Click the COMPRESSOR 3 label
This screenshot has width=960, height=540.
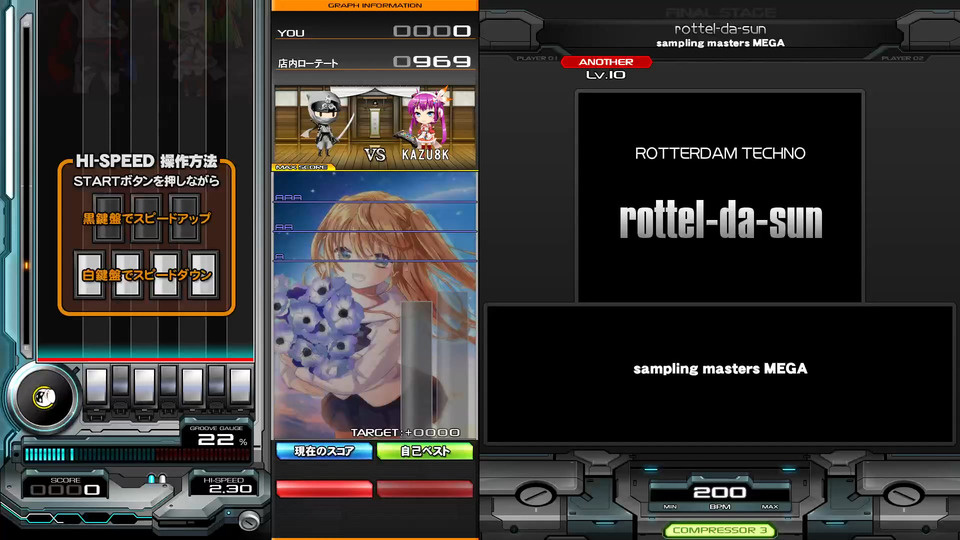point(720,530)
